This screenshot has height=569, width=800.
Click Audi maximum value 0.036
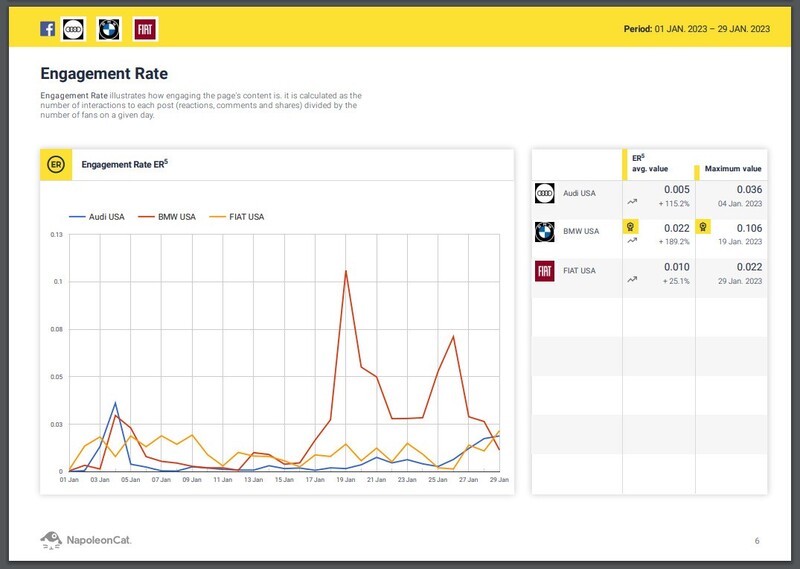coord(749,189)
